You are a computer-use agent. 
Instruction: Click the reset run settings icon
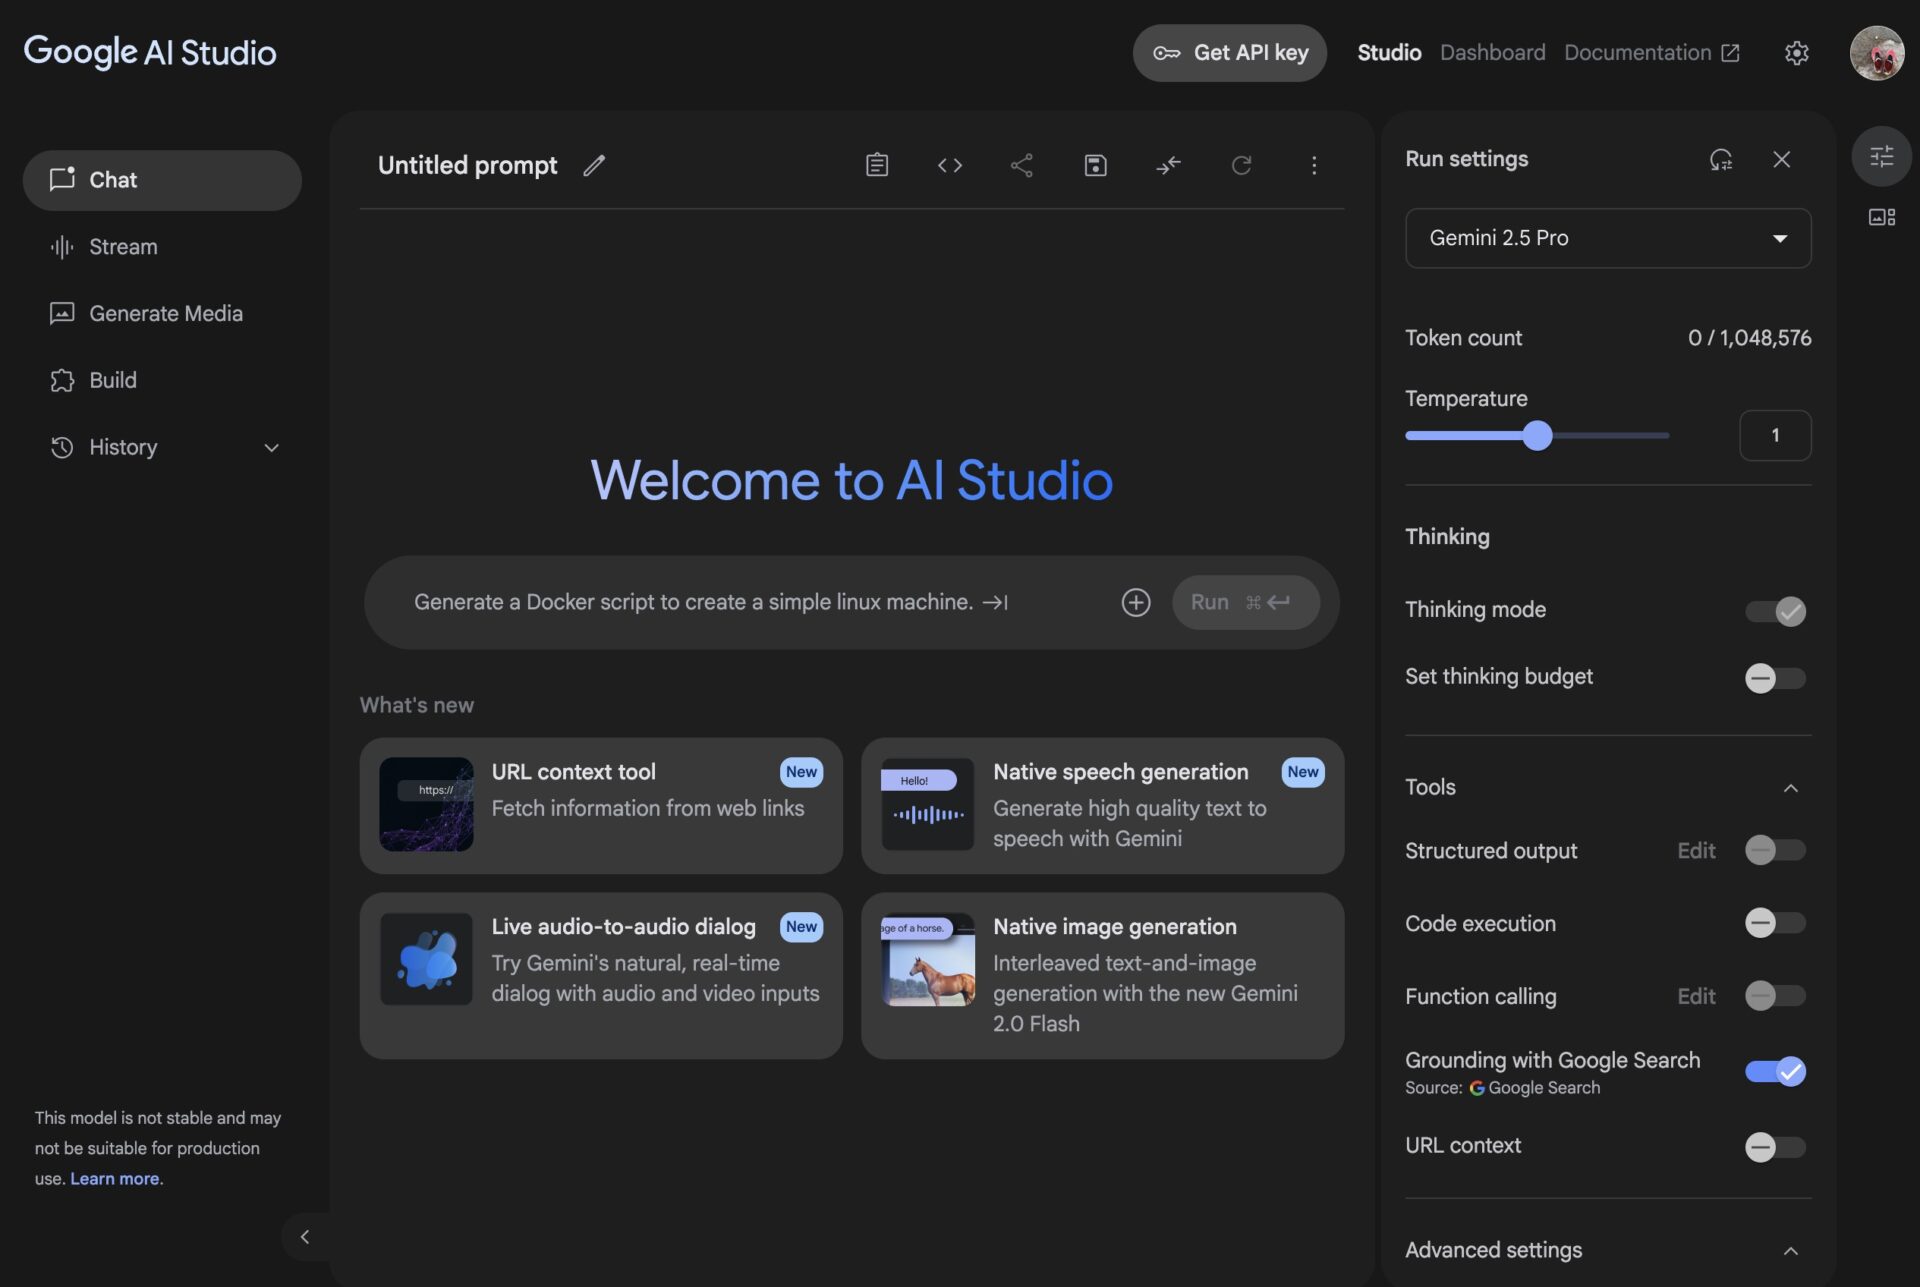pyautogui.click(x=1721, y=159)
